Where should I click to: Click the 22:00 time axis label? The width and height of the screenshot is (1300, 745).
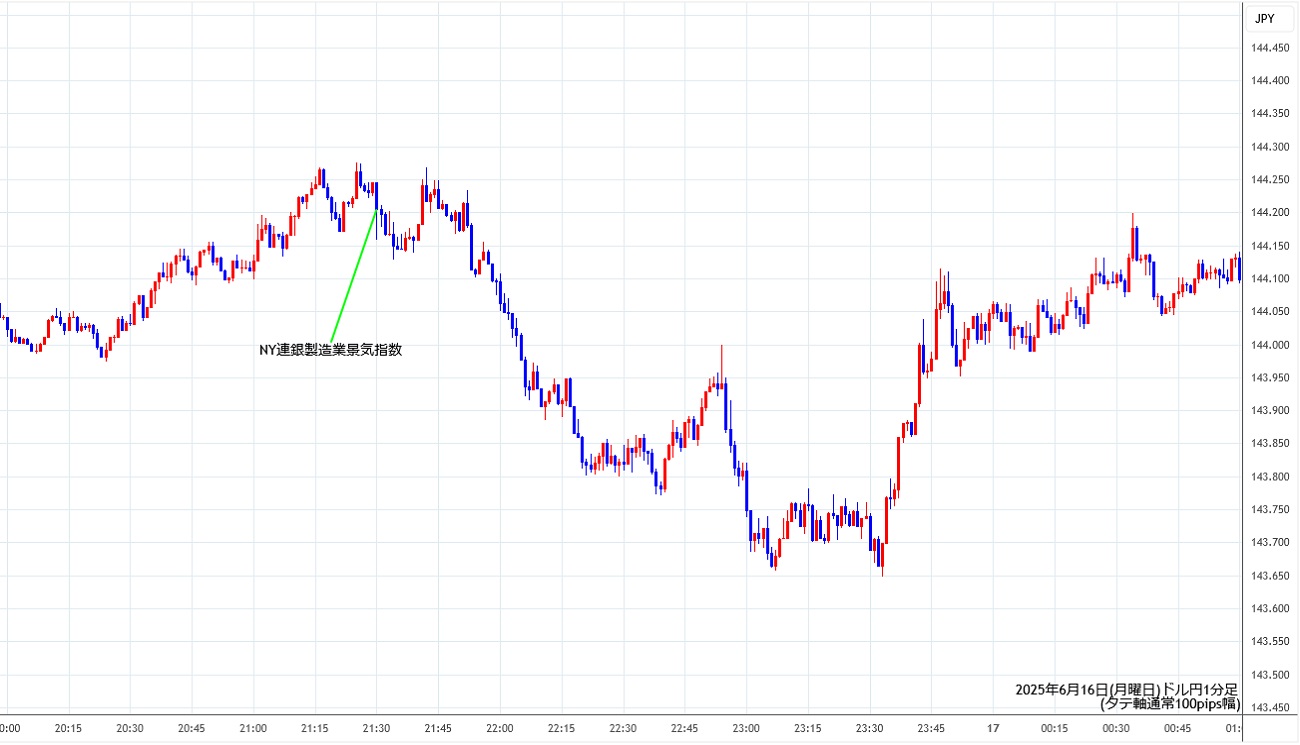pos(499,729)
